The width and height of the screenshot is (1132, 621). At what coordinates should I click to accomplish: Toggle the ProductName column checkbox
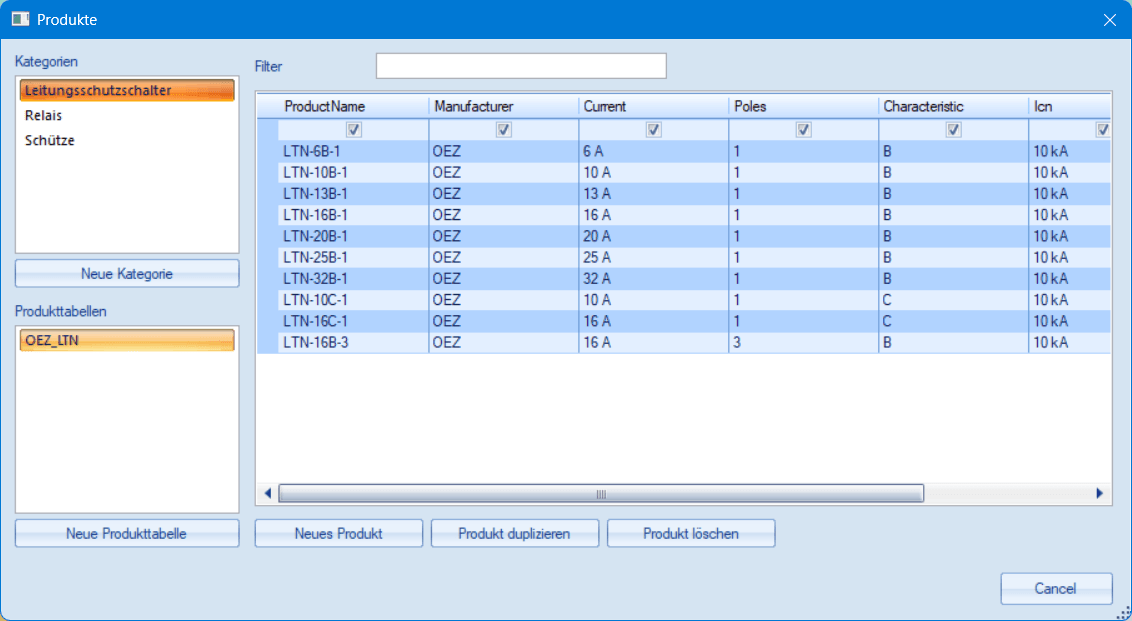(x=354, y=130)
